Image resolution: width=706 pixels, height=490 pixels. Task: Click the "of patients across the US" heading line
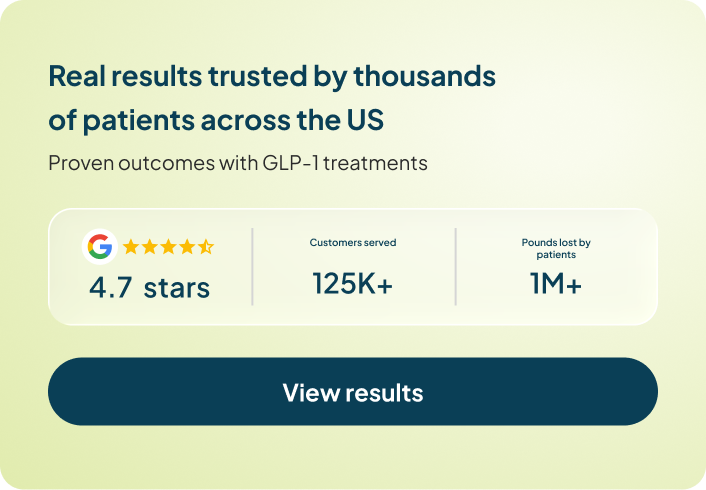coord(216,120)
